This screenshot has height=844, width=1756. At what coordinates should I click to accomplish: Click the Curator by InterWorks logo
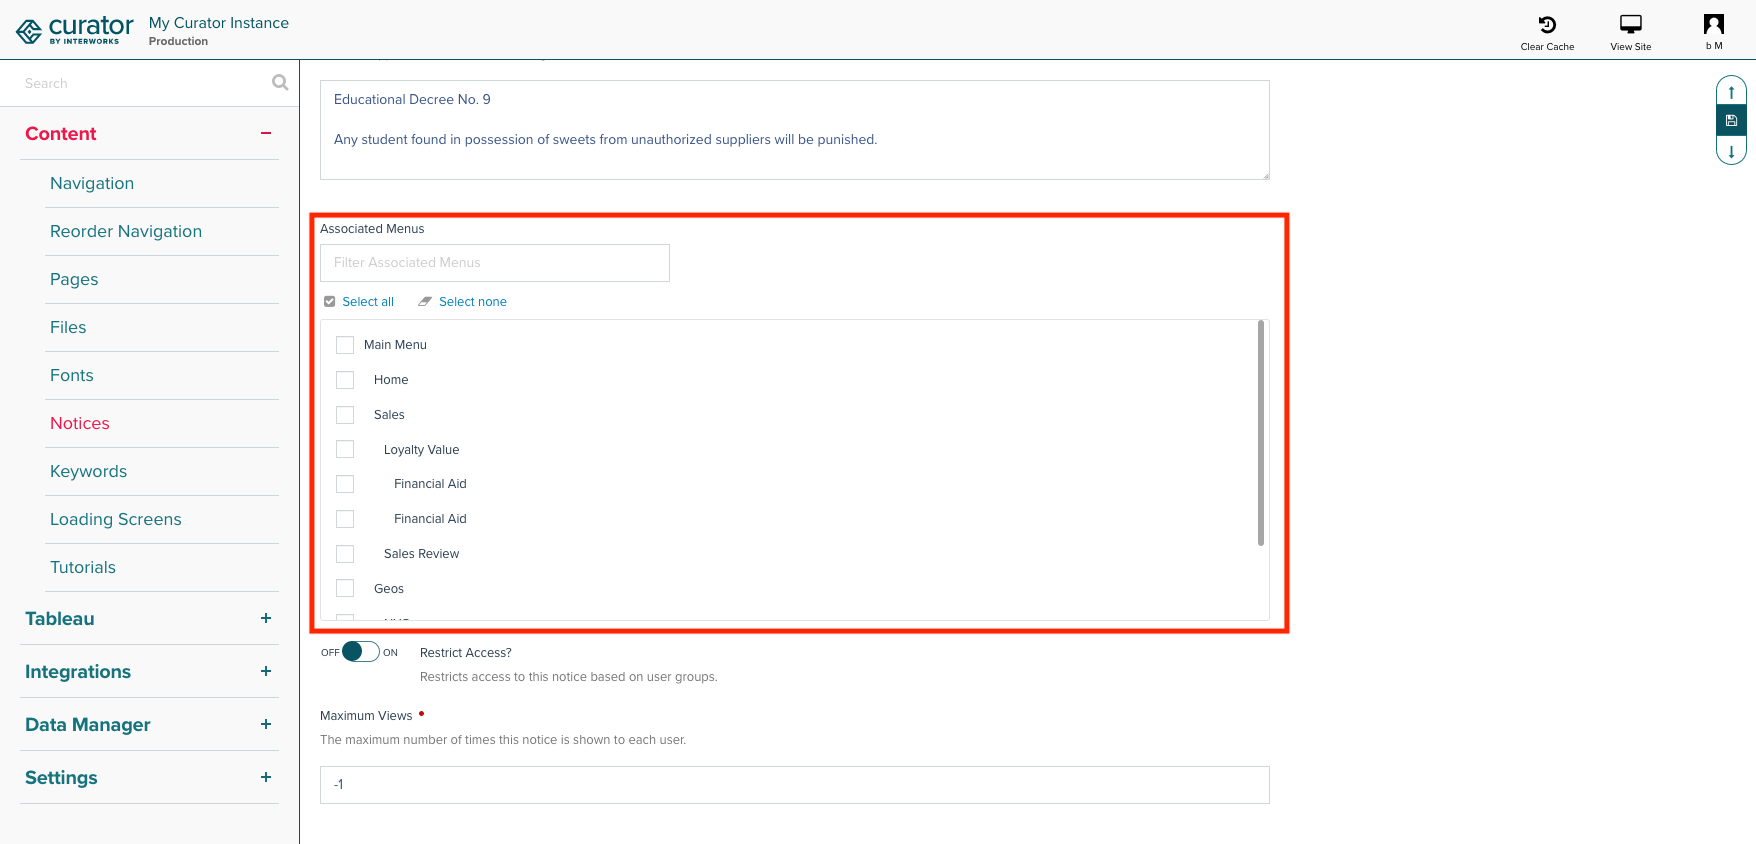coord(74,30)
